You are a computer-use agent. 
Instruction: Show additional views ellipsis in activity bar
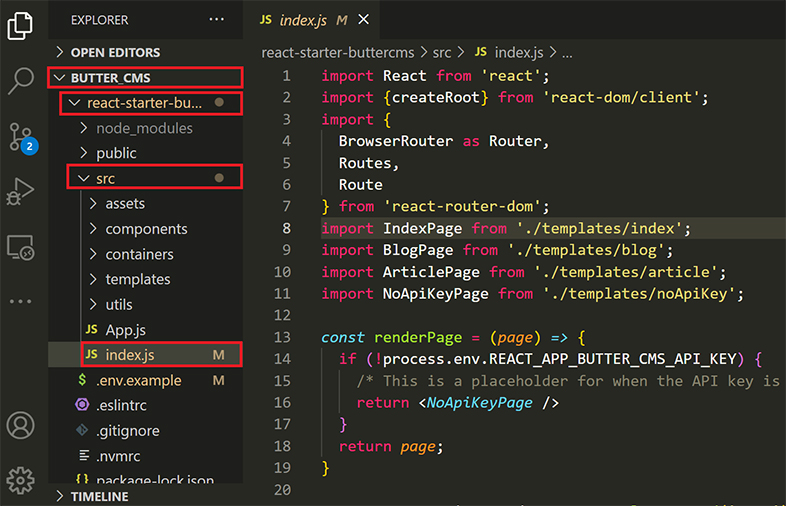pyautogui.click(x=21, y=301)
